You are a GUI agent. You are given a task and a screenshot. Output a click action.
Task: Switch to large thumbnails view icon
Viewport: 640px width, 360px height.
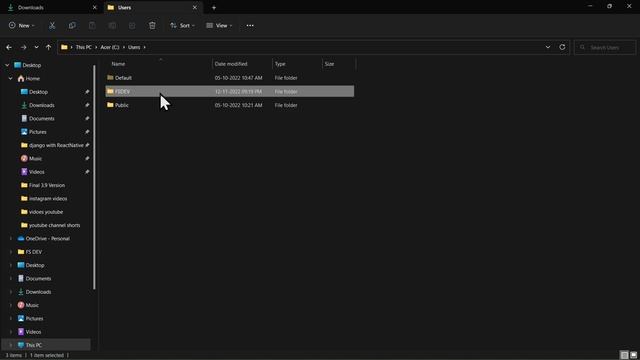point(633,355)
